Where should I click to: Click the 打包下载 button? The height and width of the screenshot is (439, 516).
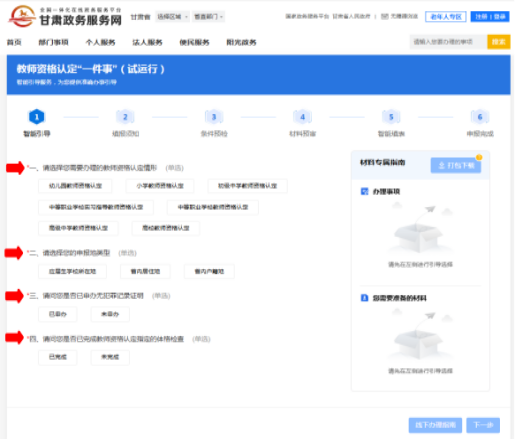[456, 165]
